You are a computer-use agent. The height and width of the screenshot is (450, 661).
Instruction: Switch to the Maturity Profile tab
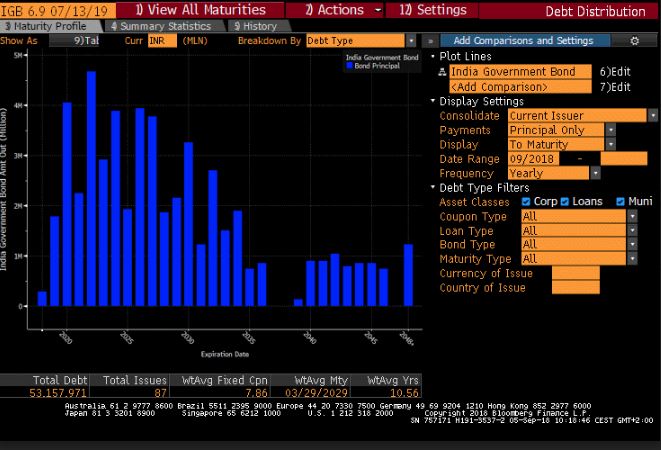(x=50, y=26)
